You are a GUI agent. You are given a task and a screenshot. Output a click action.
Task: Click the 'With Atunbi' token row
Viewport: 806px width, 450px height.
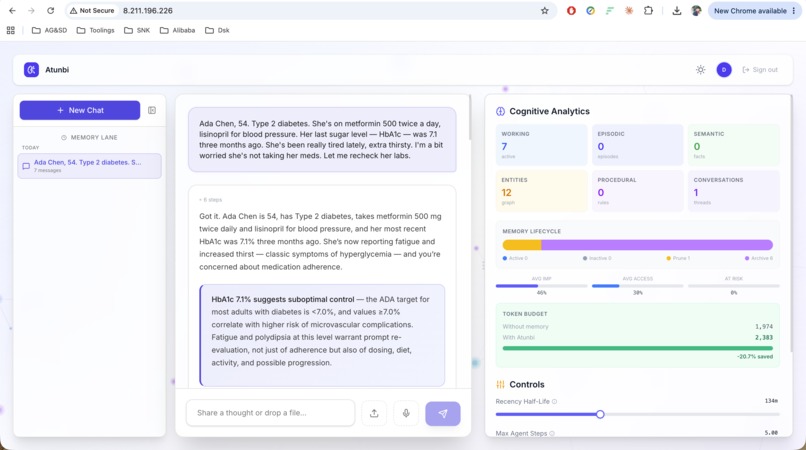637,337
